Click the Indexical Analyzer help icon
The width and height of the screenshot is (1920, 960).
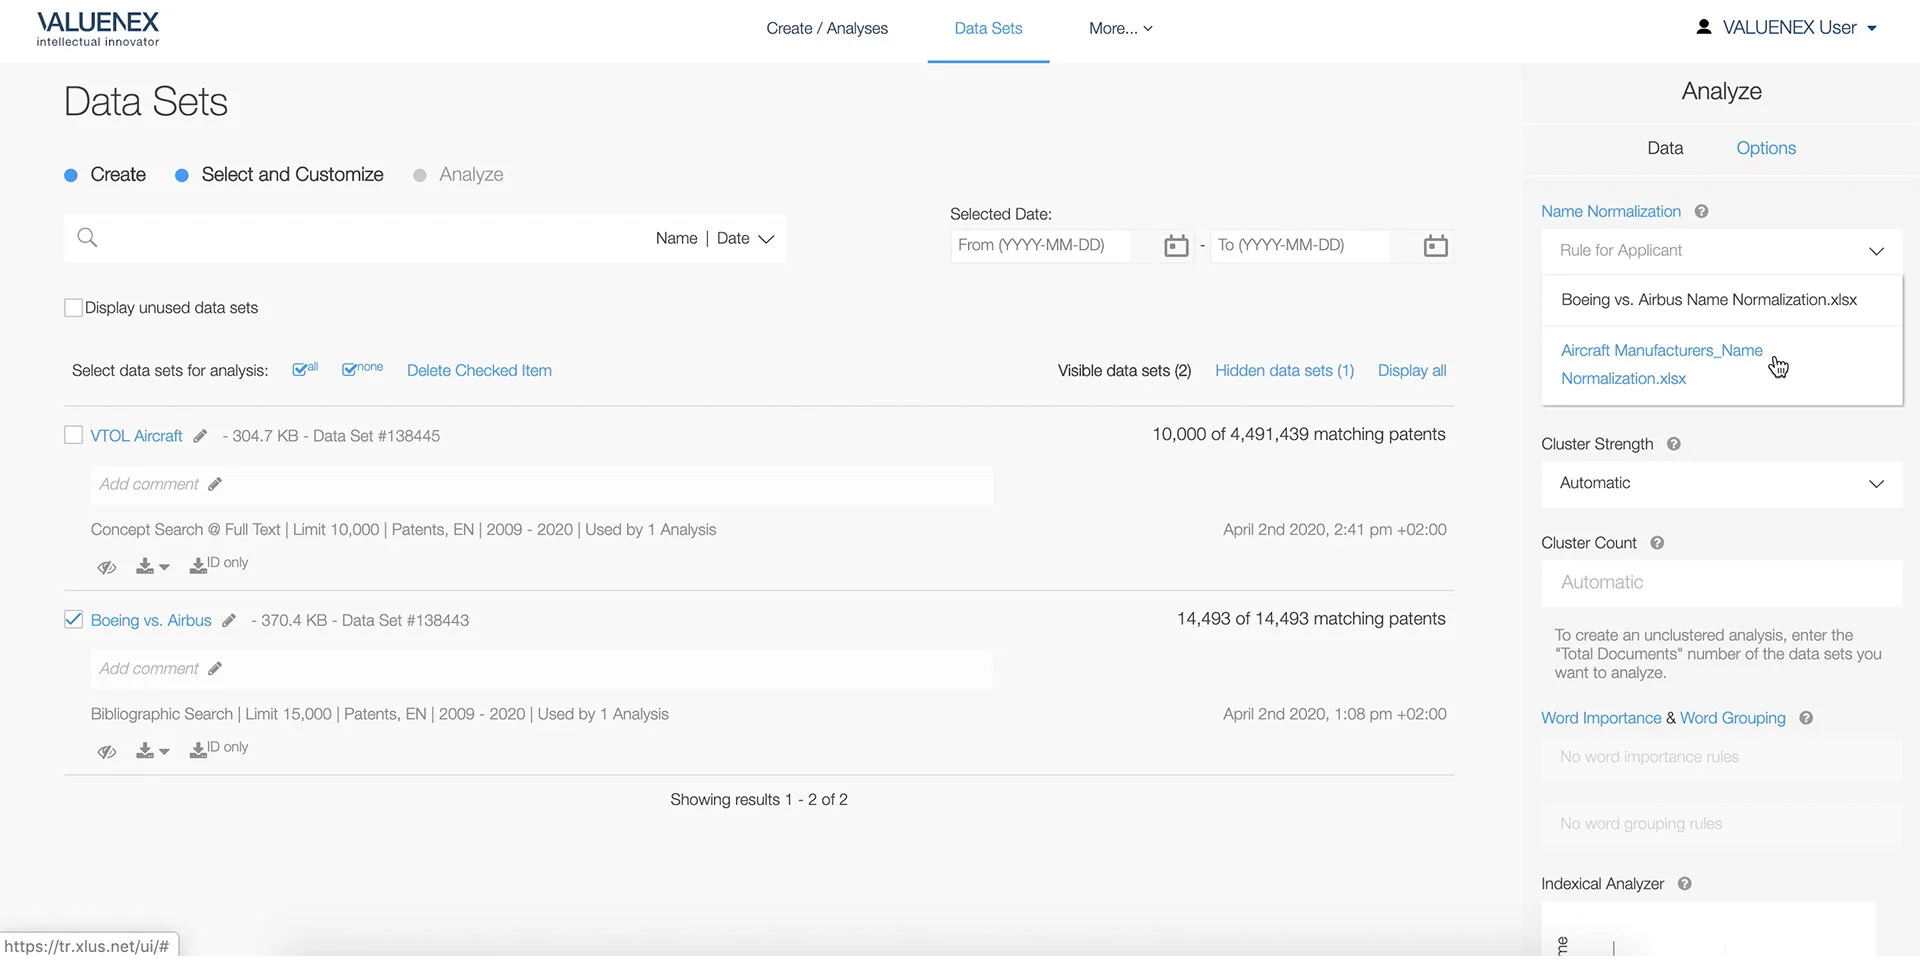pos(1684,884)
